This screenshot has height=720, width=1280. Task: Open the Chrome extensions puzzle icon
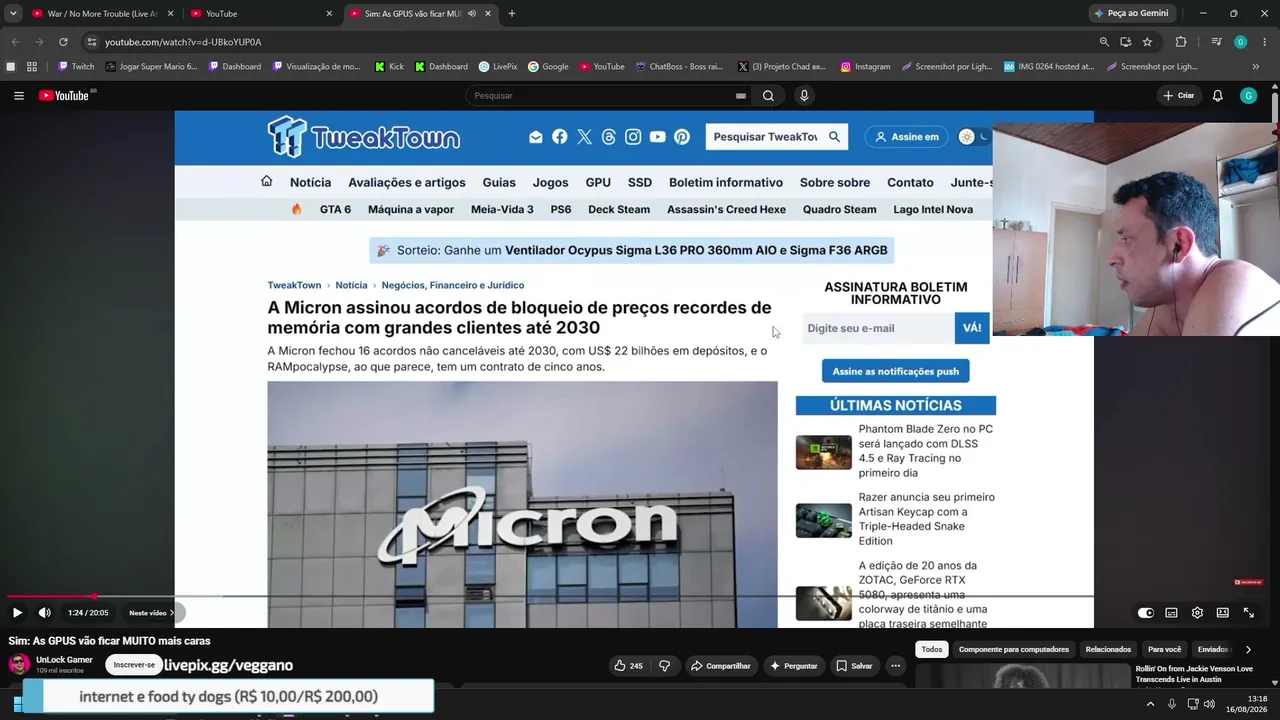coord(1181,42)
